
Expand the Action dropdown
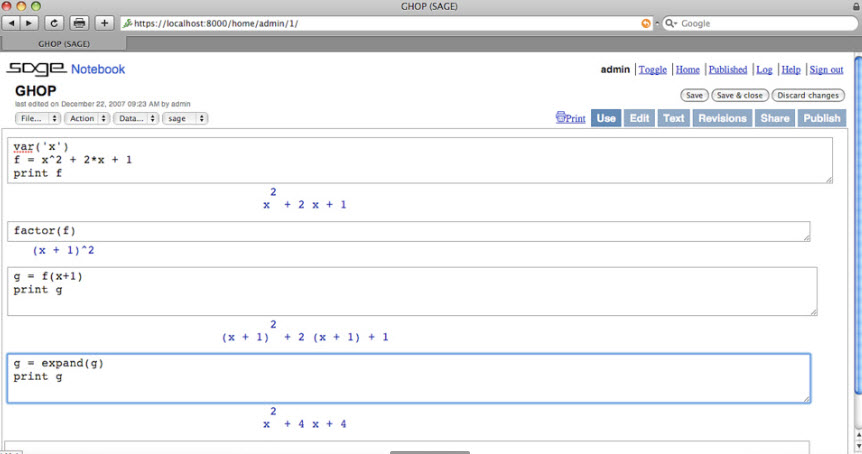pos(85,118)
